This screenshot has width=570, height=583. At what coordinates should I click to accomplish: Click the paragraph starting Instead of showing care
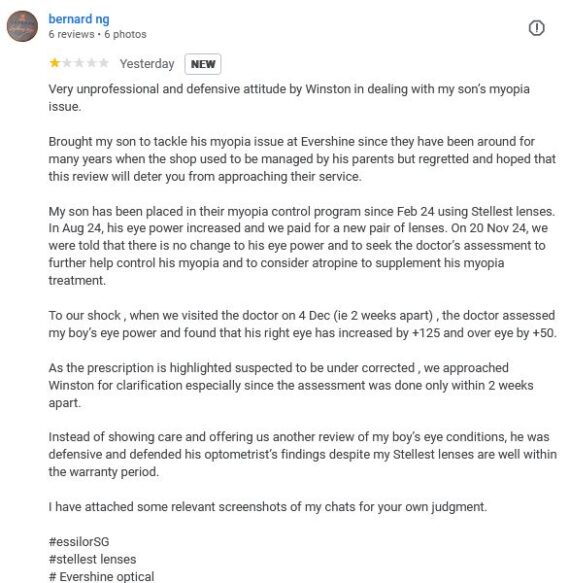tap(303, 454)
